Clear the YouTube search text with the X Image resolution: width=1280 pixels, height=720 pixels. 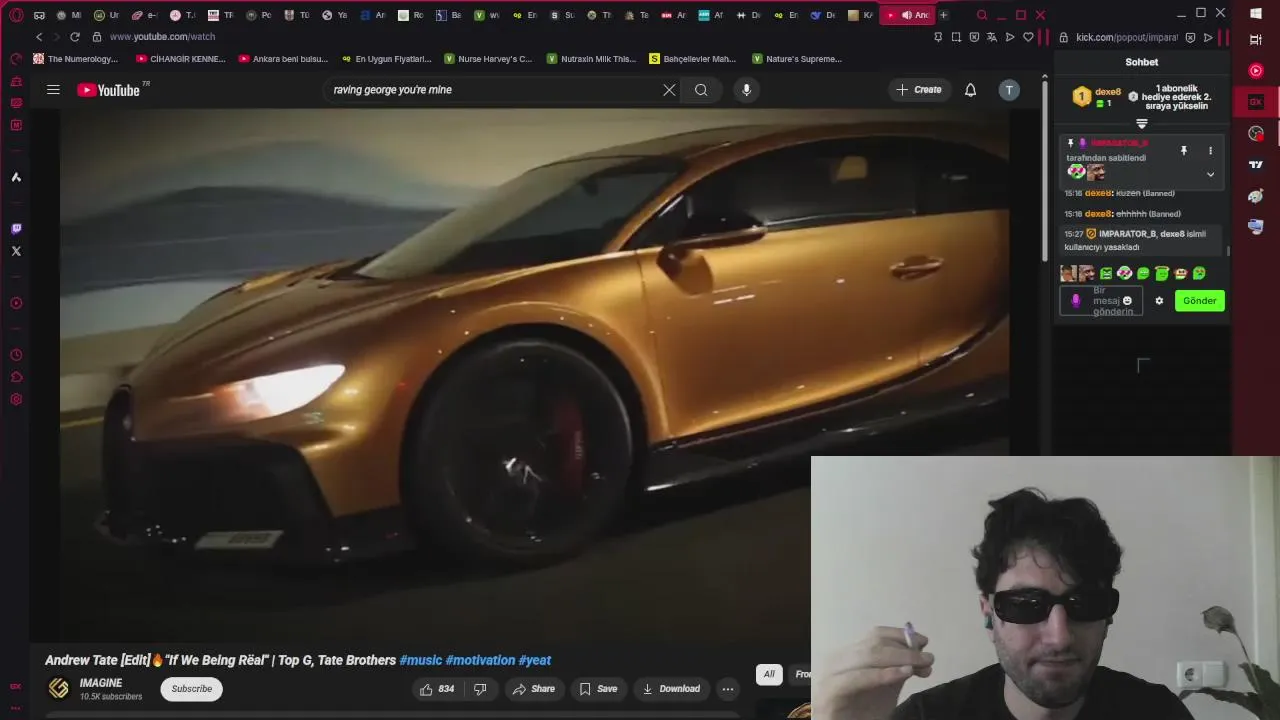669,90
